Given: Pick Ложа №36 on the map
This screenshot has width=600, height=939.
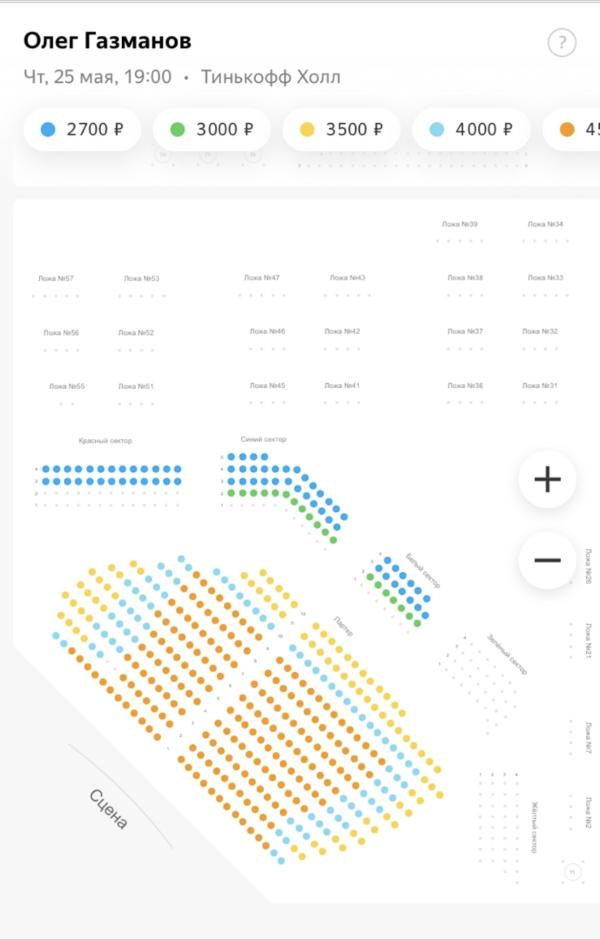Looking at the screenshot, I should (x=465, y=386).
